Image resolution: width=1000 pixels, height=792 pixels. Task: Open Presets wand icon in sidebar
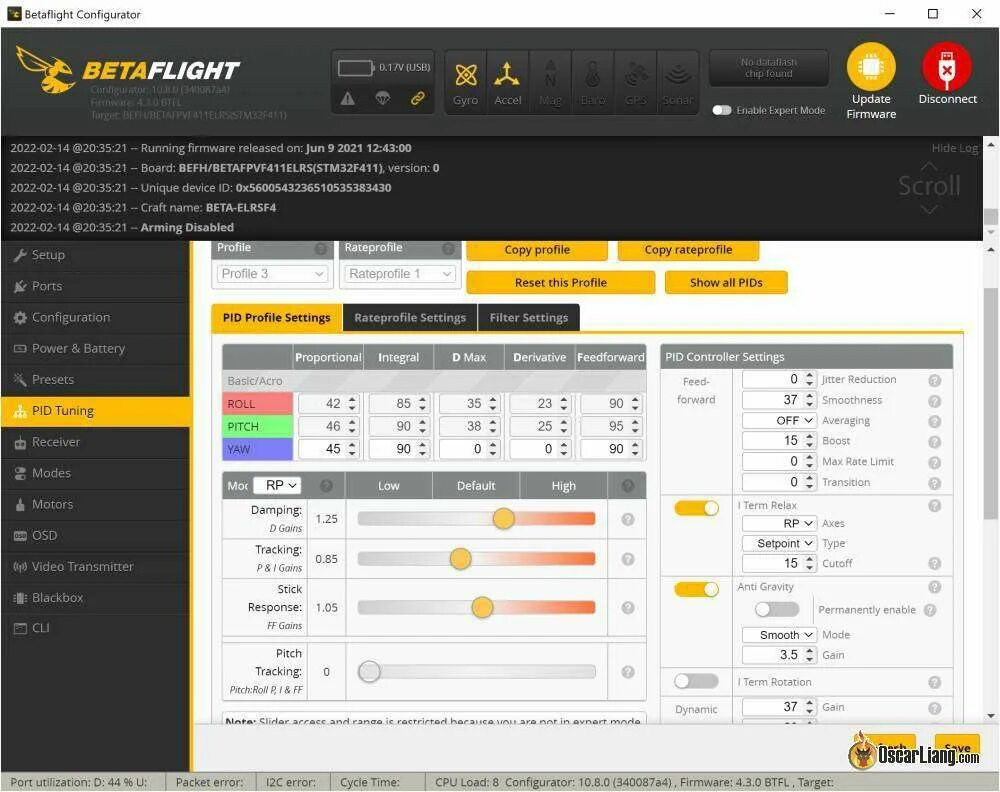coord(20,379)
